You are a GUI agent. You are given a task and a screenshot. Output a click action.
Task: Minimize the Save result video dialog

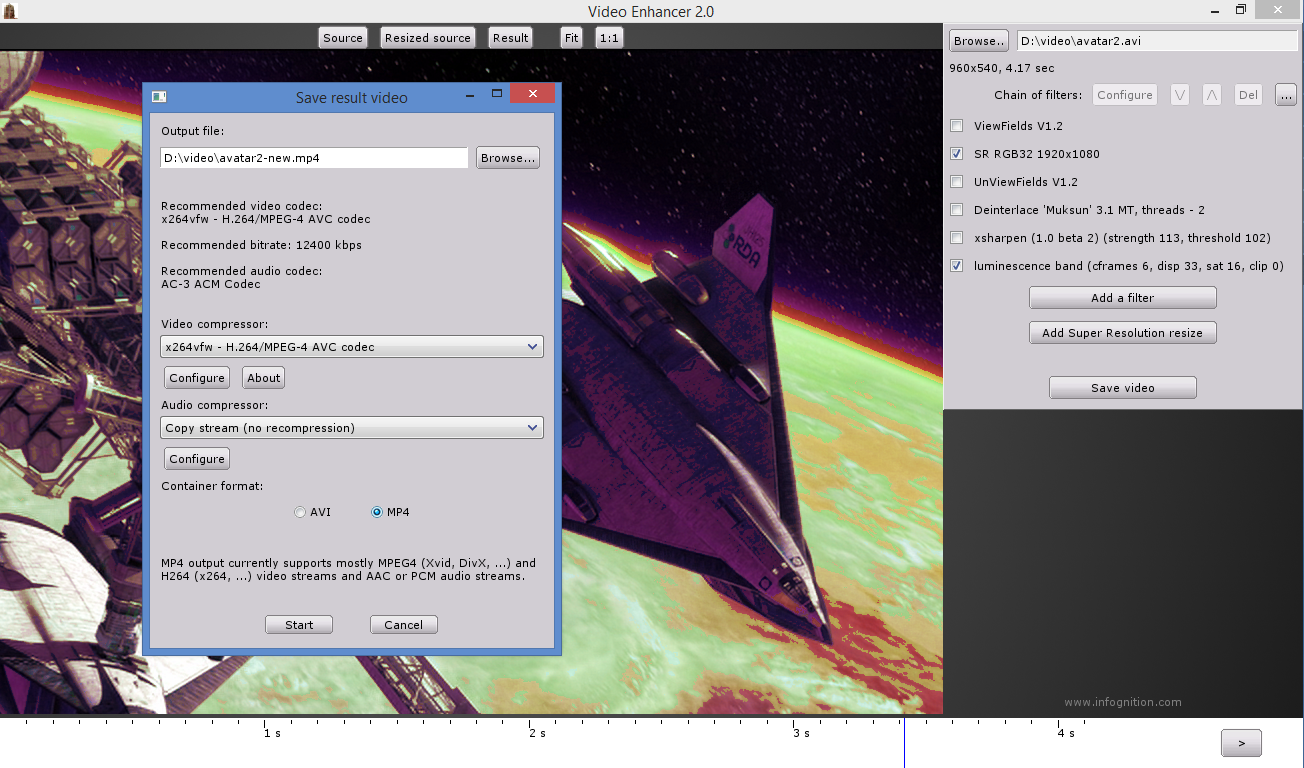coord(468,94)
